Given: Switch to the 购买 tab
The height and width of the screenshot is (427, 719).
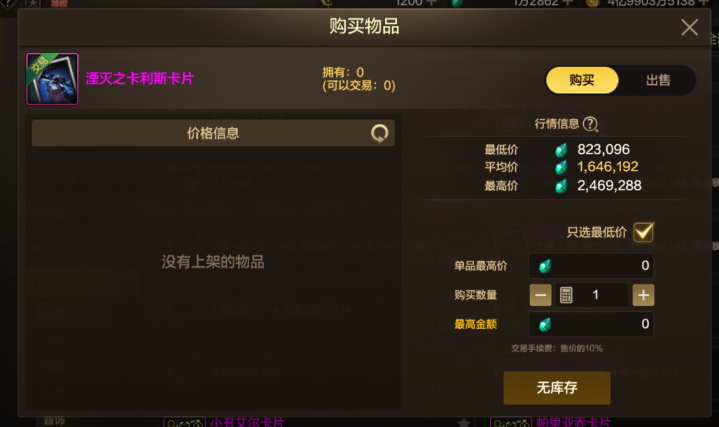Looking at the screenshot, I should (x=582, y=80).
